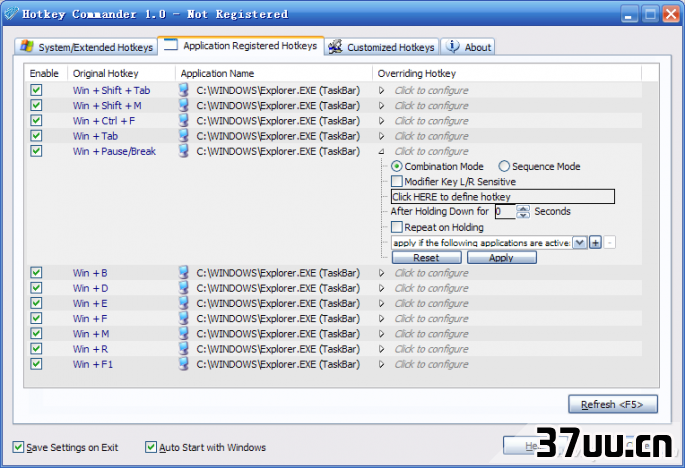Screen dimensions: 685x468
Task: Toggle Auto Start with Windows
Action: pyautogui.click(x=151, y=447)
